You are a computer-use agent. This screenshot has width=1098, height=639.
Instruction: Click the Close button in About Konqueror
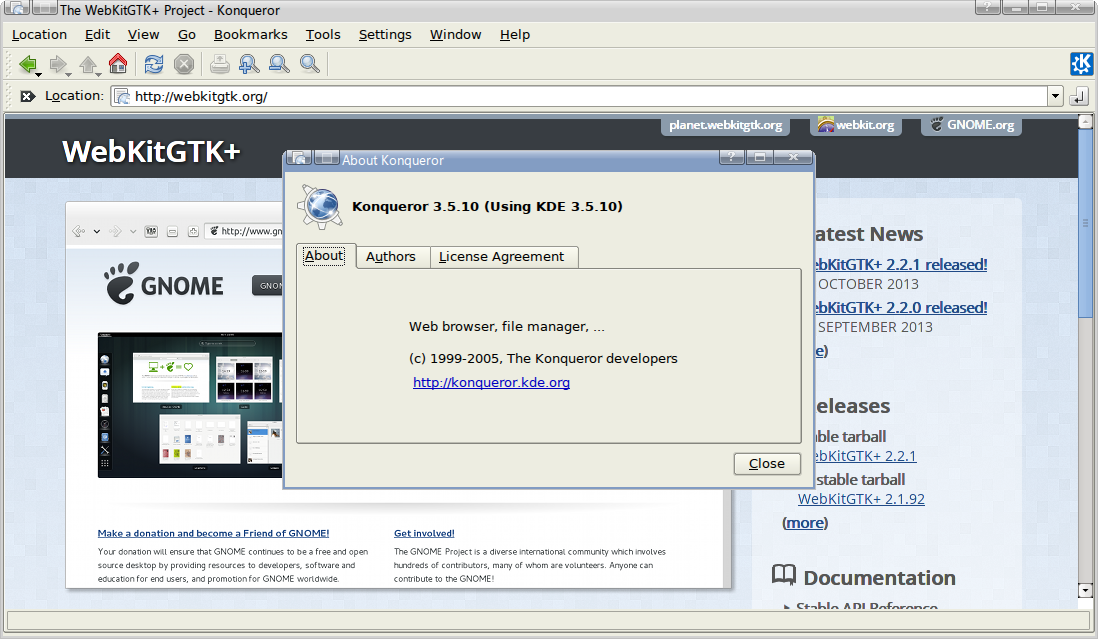click(767, 463)
